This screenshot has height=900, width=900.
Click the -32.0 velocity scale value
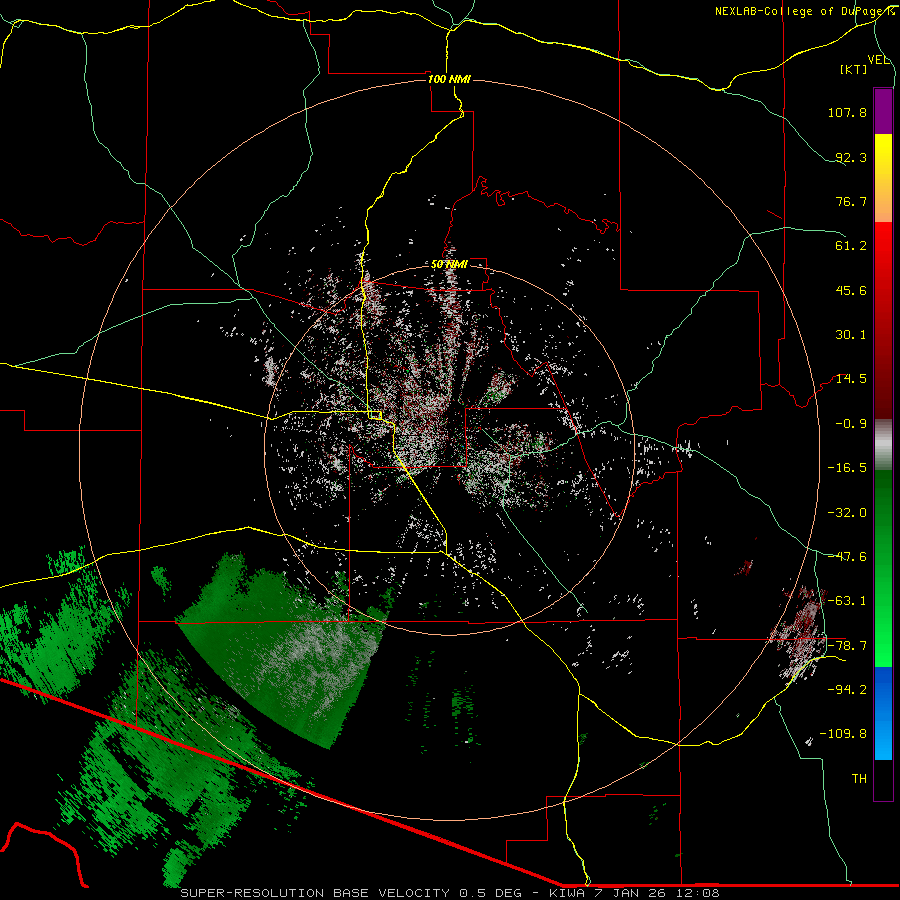(x=847, y=513)
